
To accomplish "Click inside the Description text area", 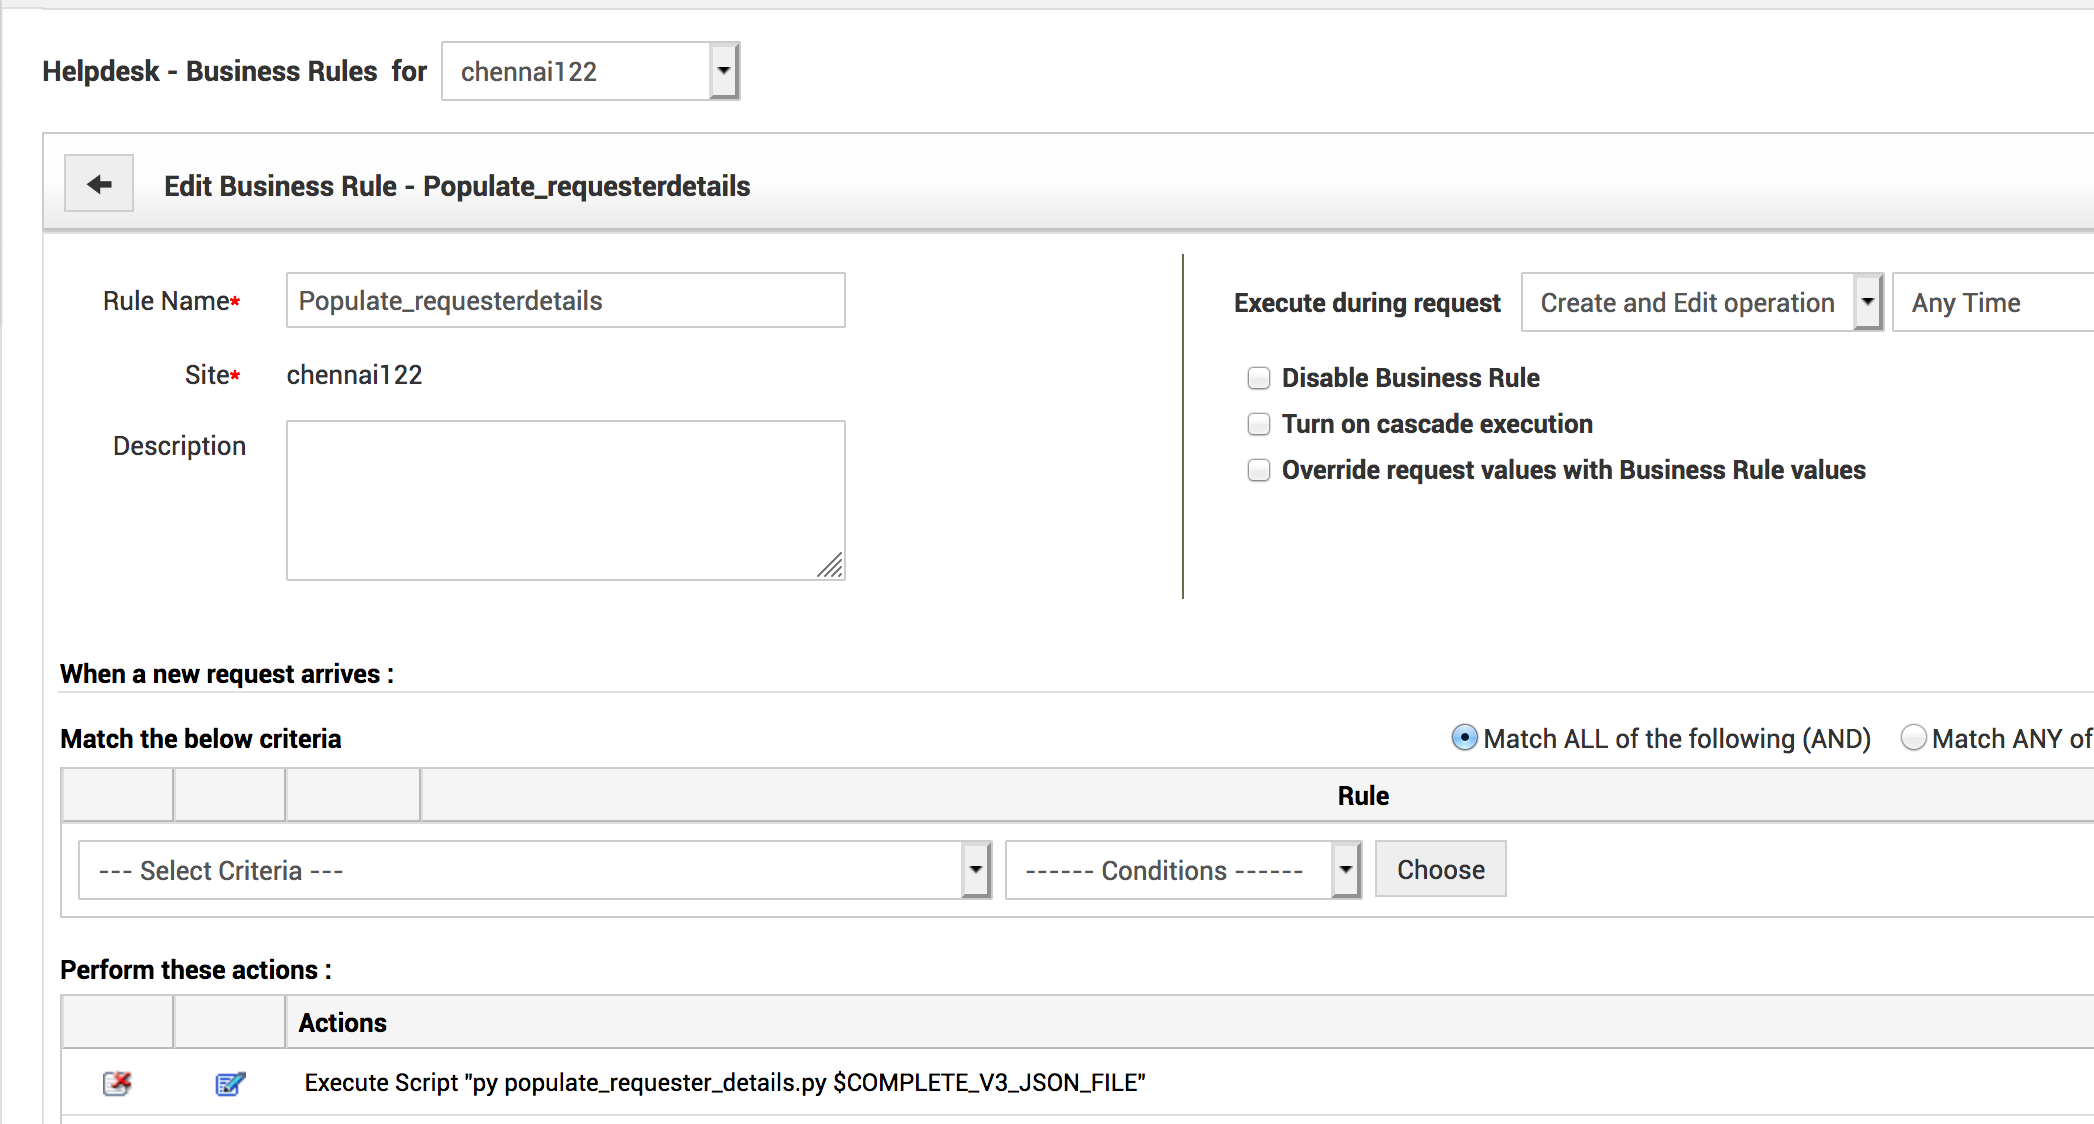I will [565, 500].
